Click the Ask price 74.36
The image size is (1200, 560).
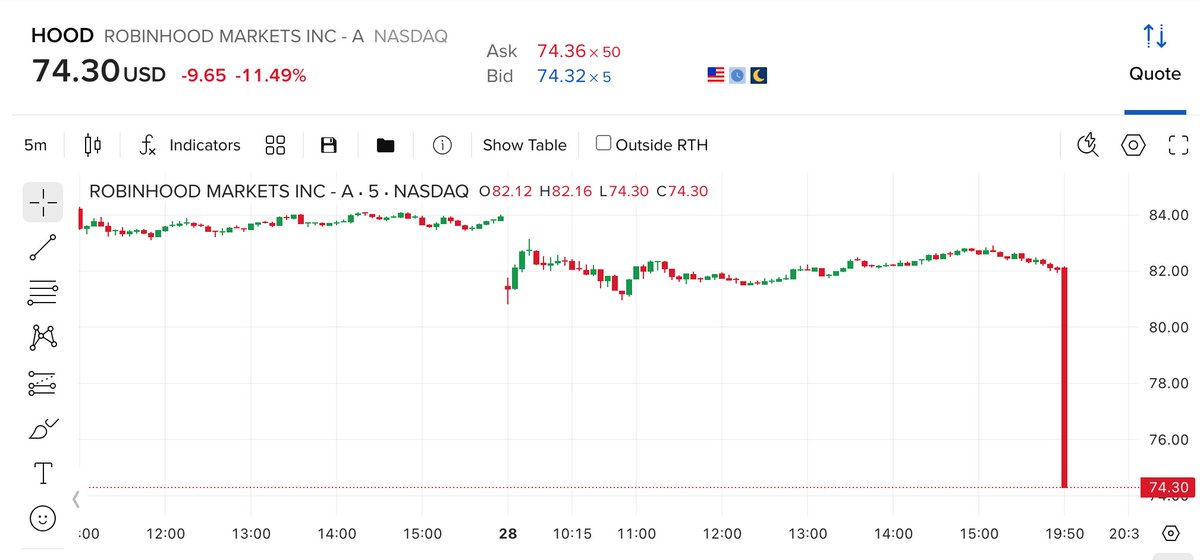[x=560, y=50]
